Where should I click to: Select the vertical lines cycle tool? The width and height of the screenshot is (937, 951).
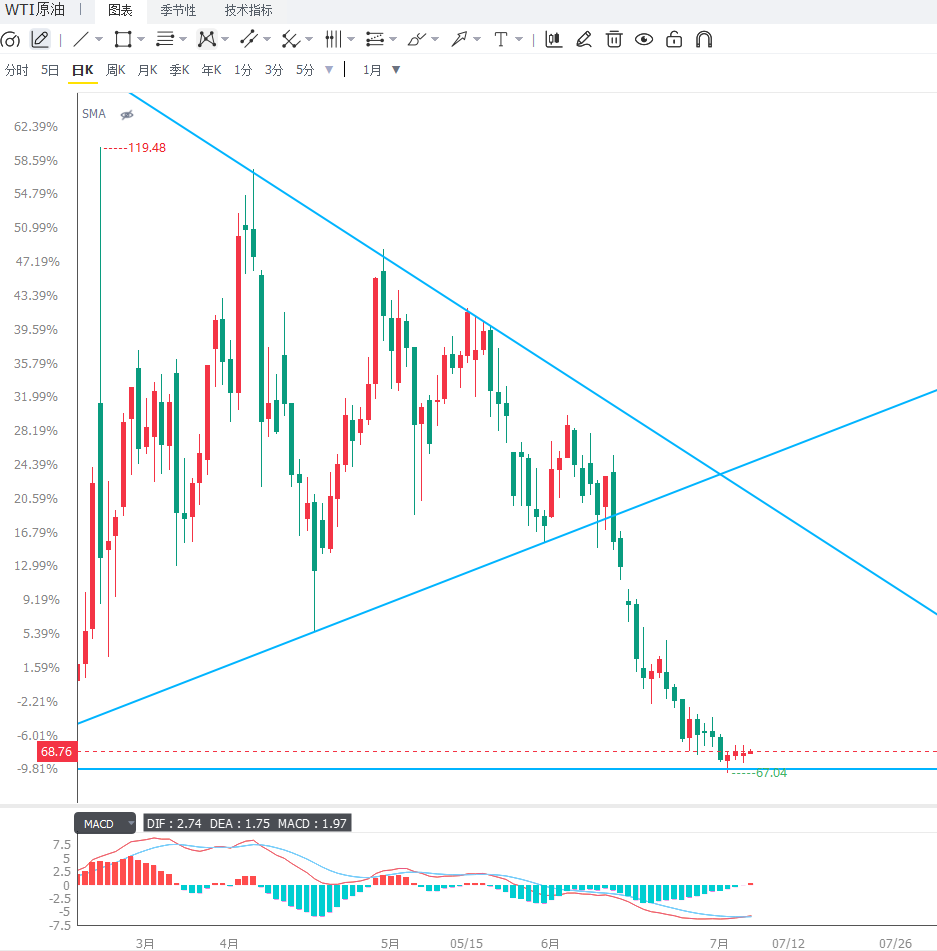tap(333, 39)
